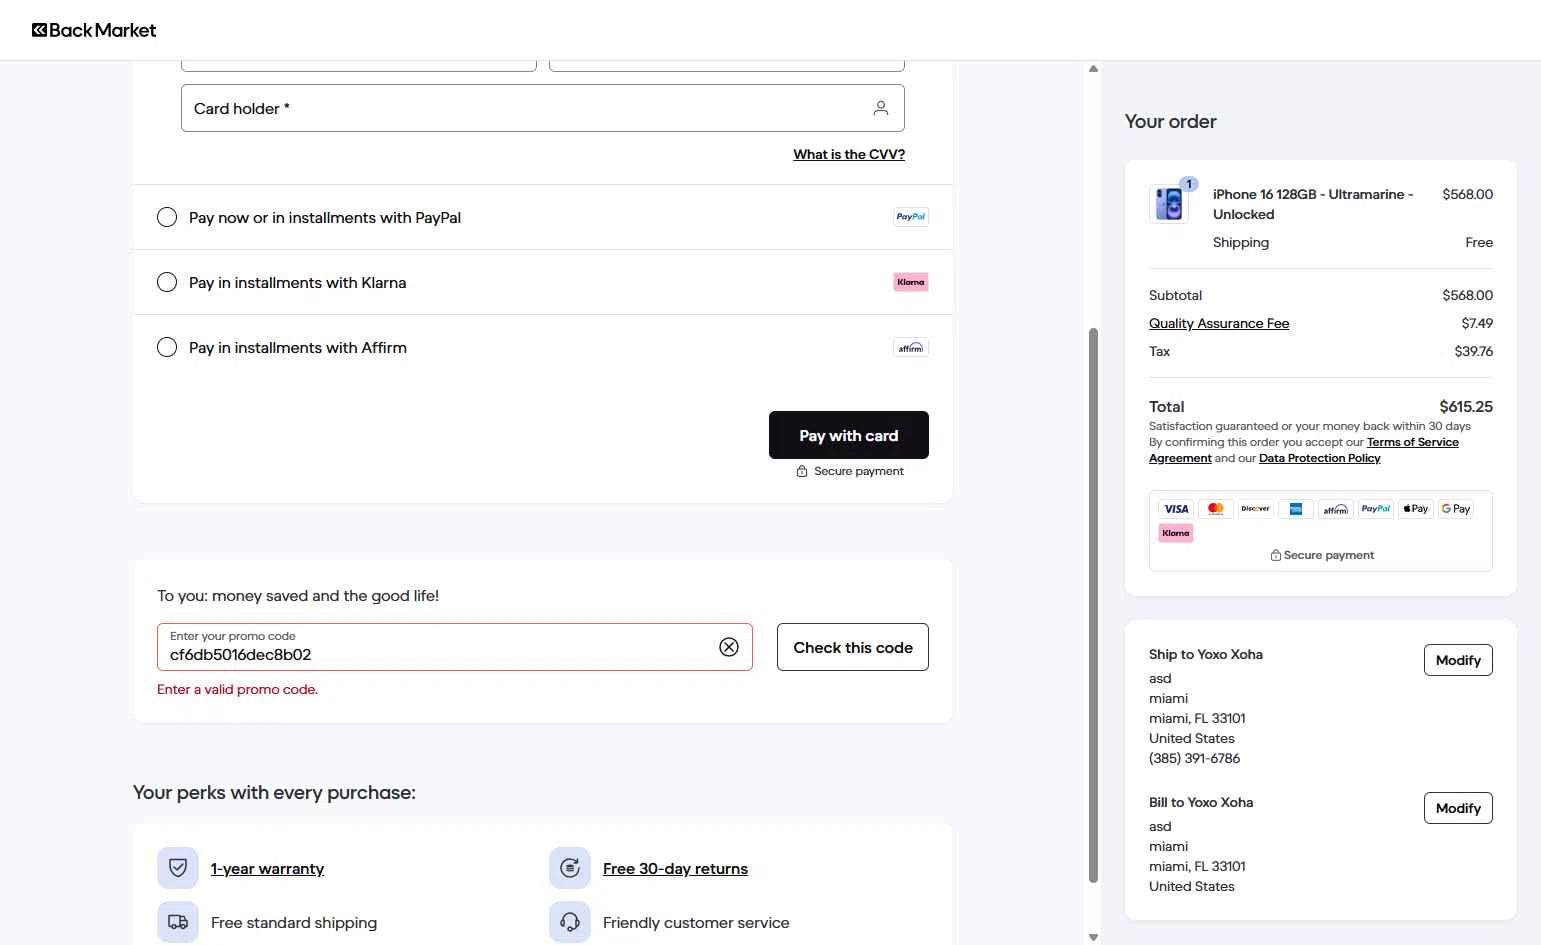Click the Mastercard badge in order summary

[1216, 509]
